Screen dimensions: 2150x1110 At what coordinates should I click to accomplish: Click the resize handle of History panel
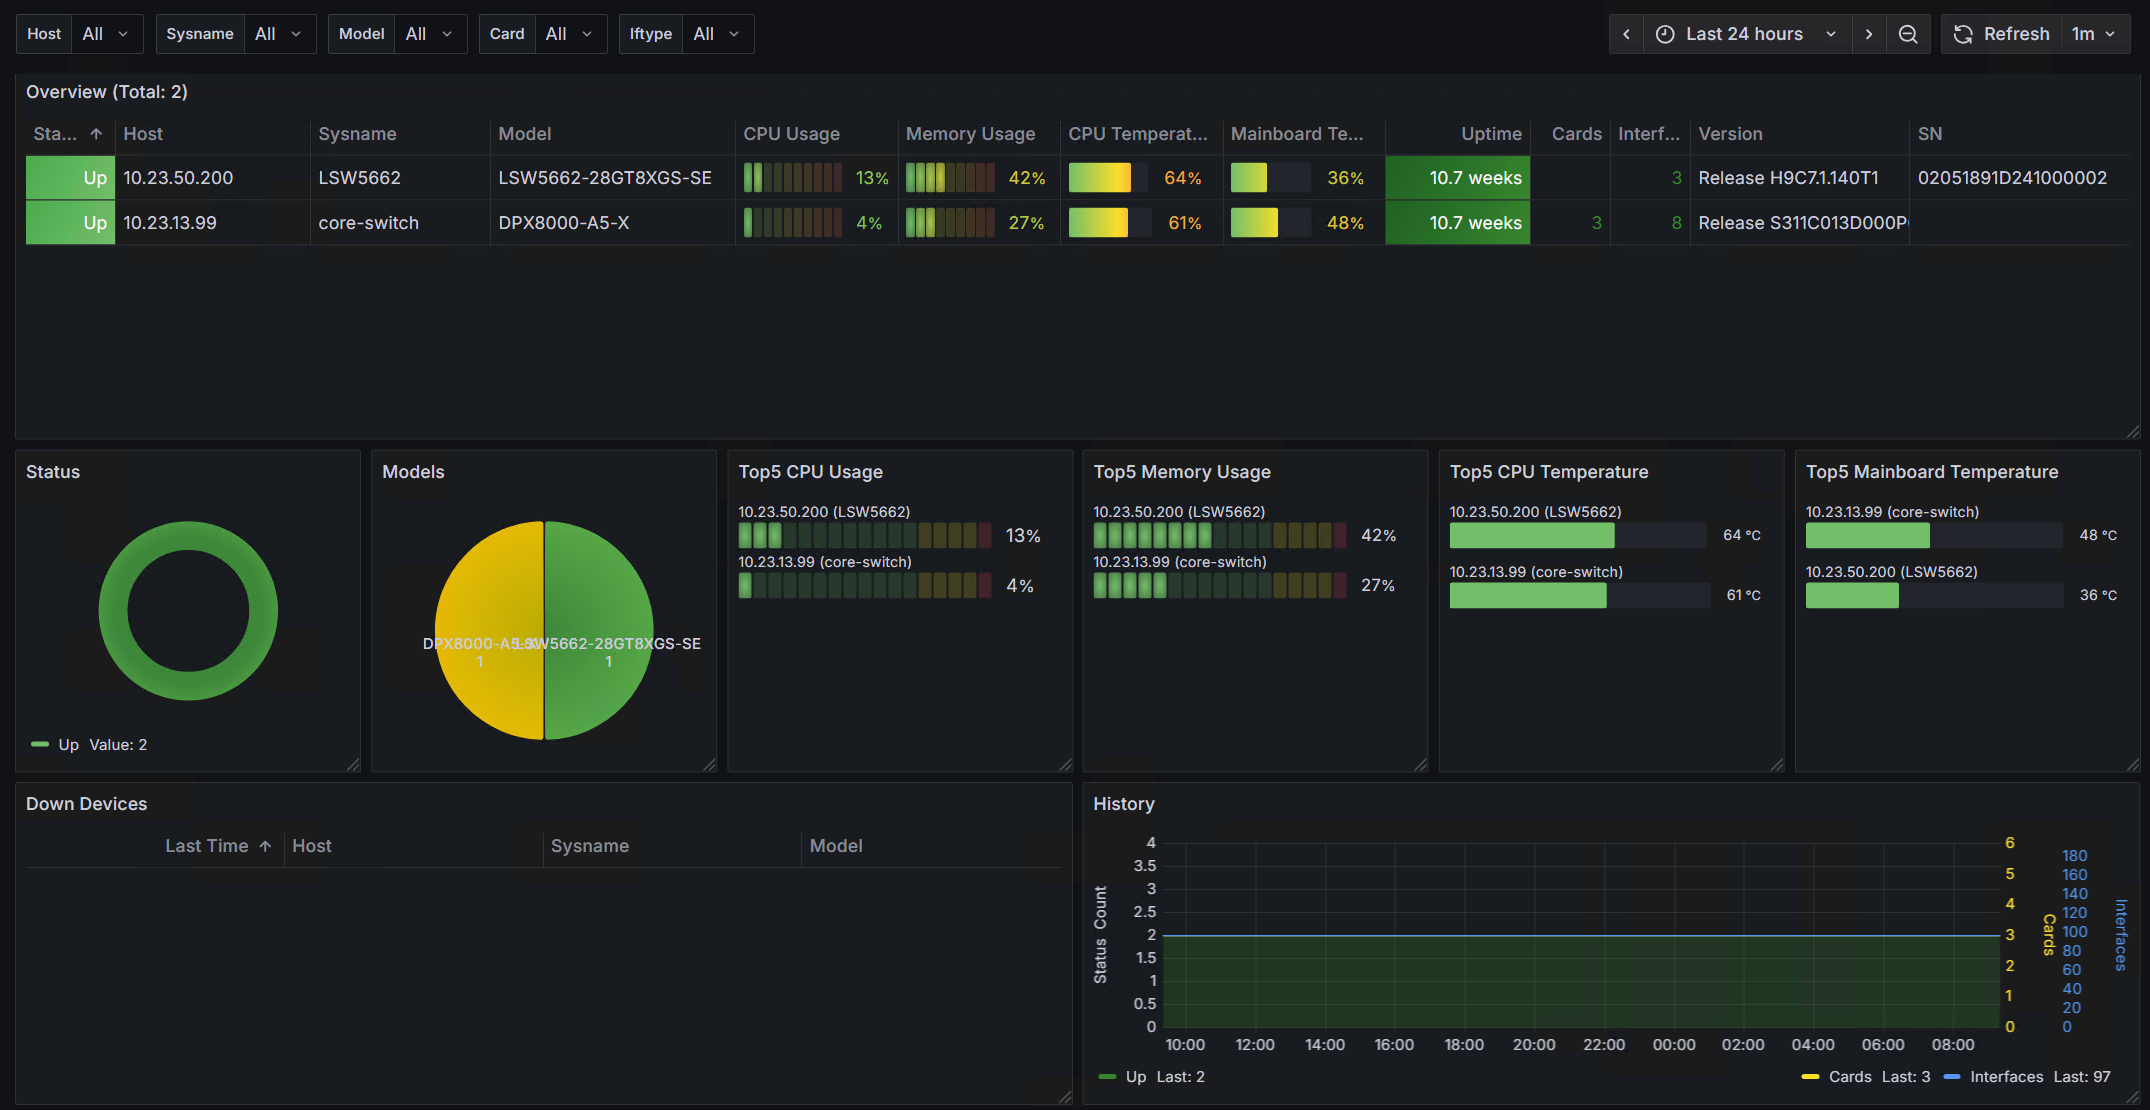click(x=2133, y=1097)
